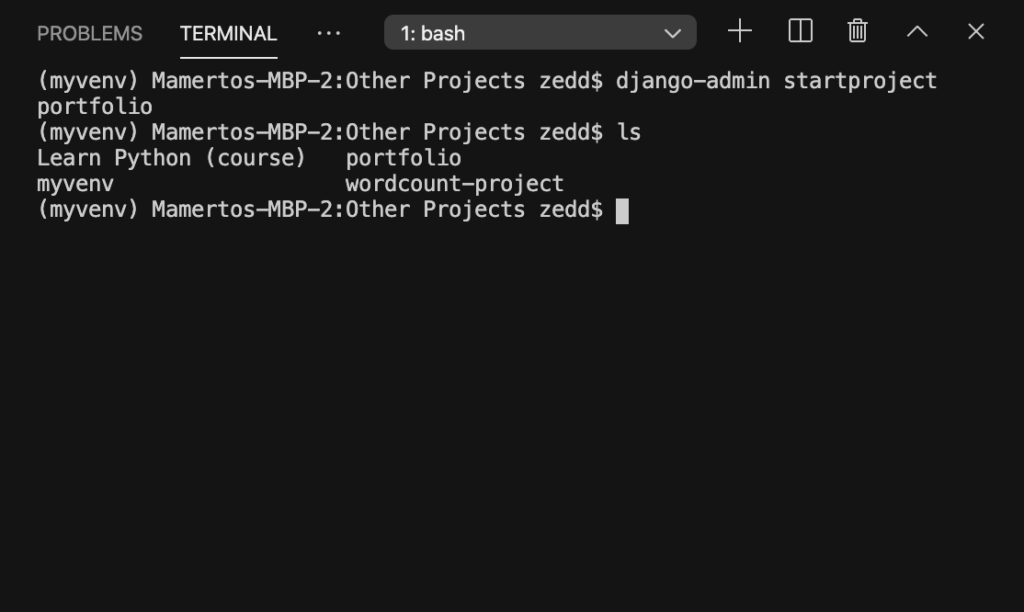Screen dimensions: 1024x612
Task: Create a new terminal with plus icon
Action: pos(740,31)
